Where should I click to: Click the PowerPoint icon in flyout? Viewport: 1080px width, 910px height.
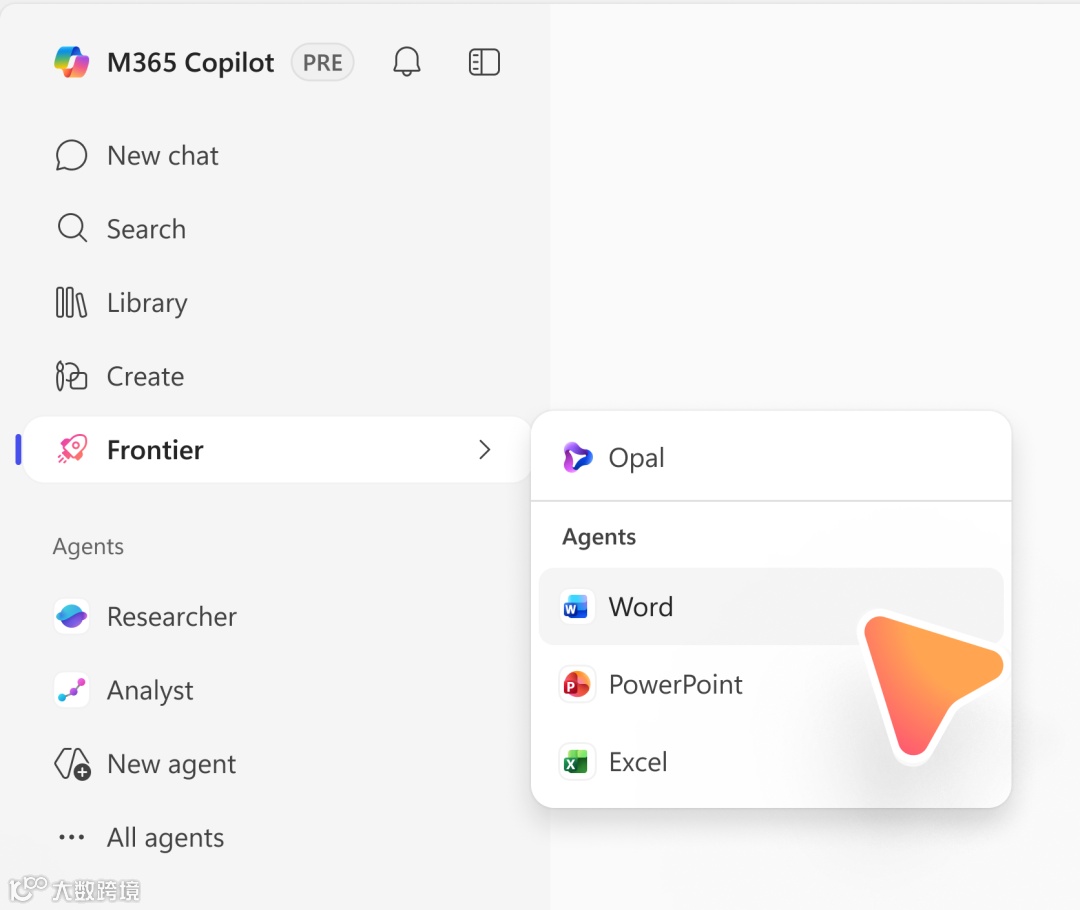point(577,685)
